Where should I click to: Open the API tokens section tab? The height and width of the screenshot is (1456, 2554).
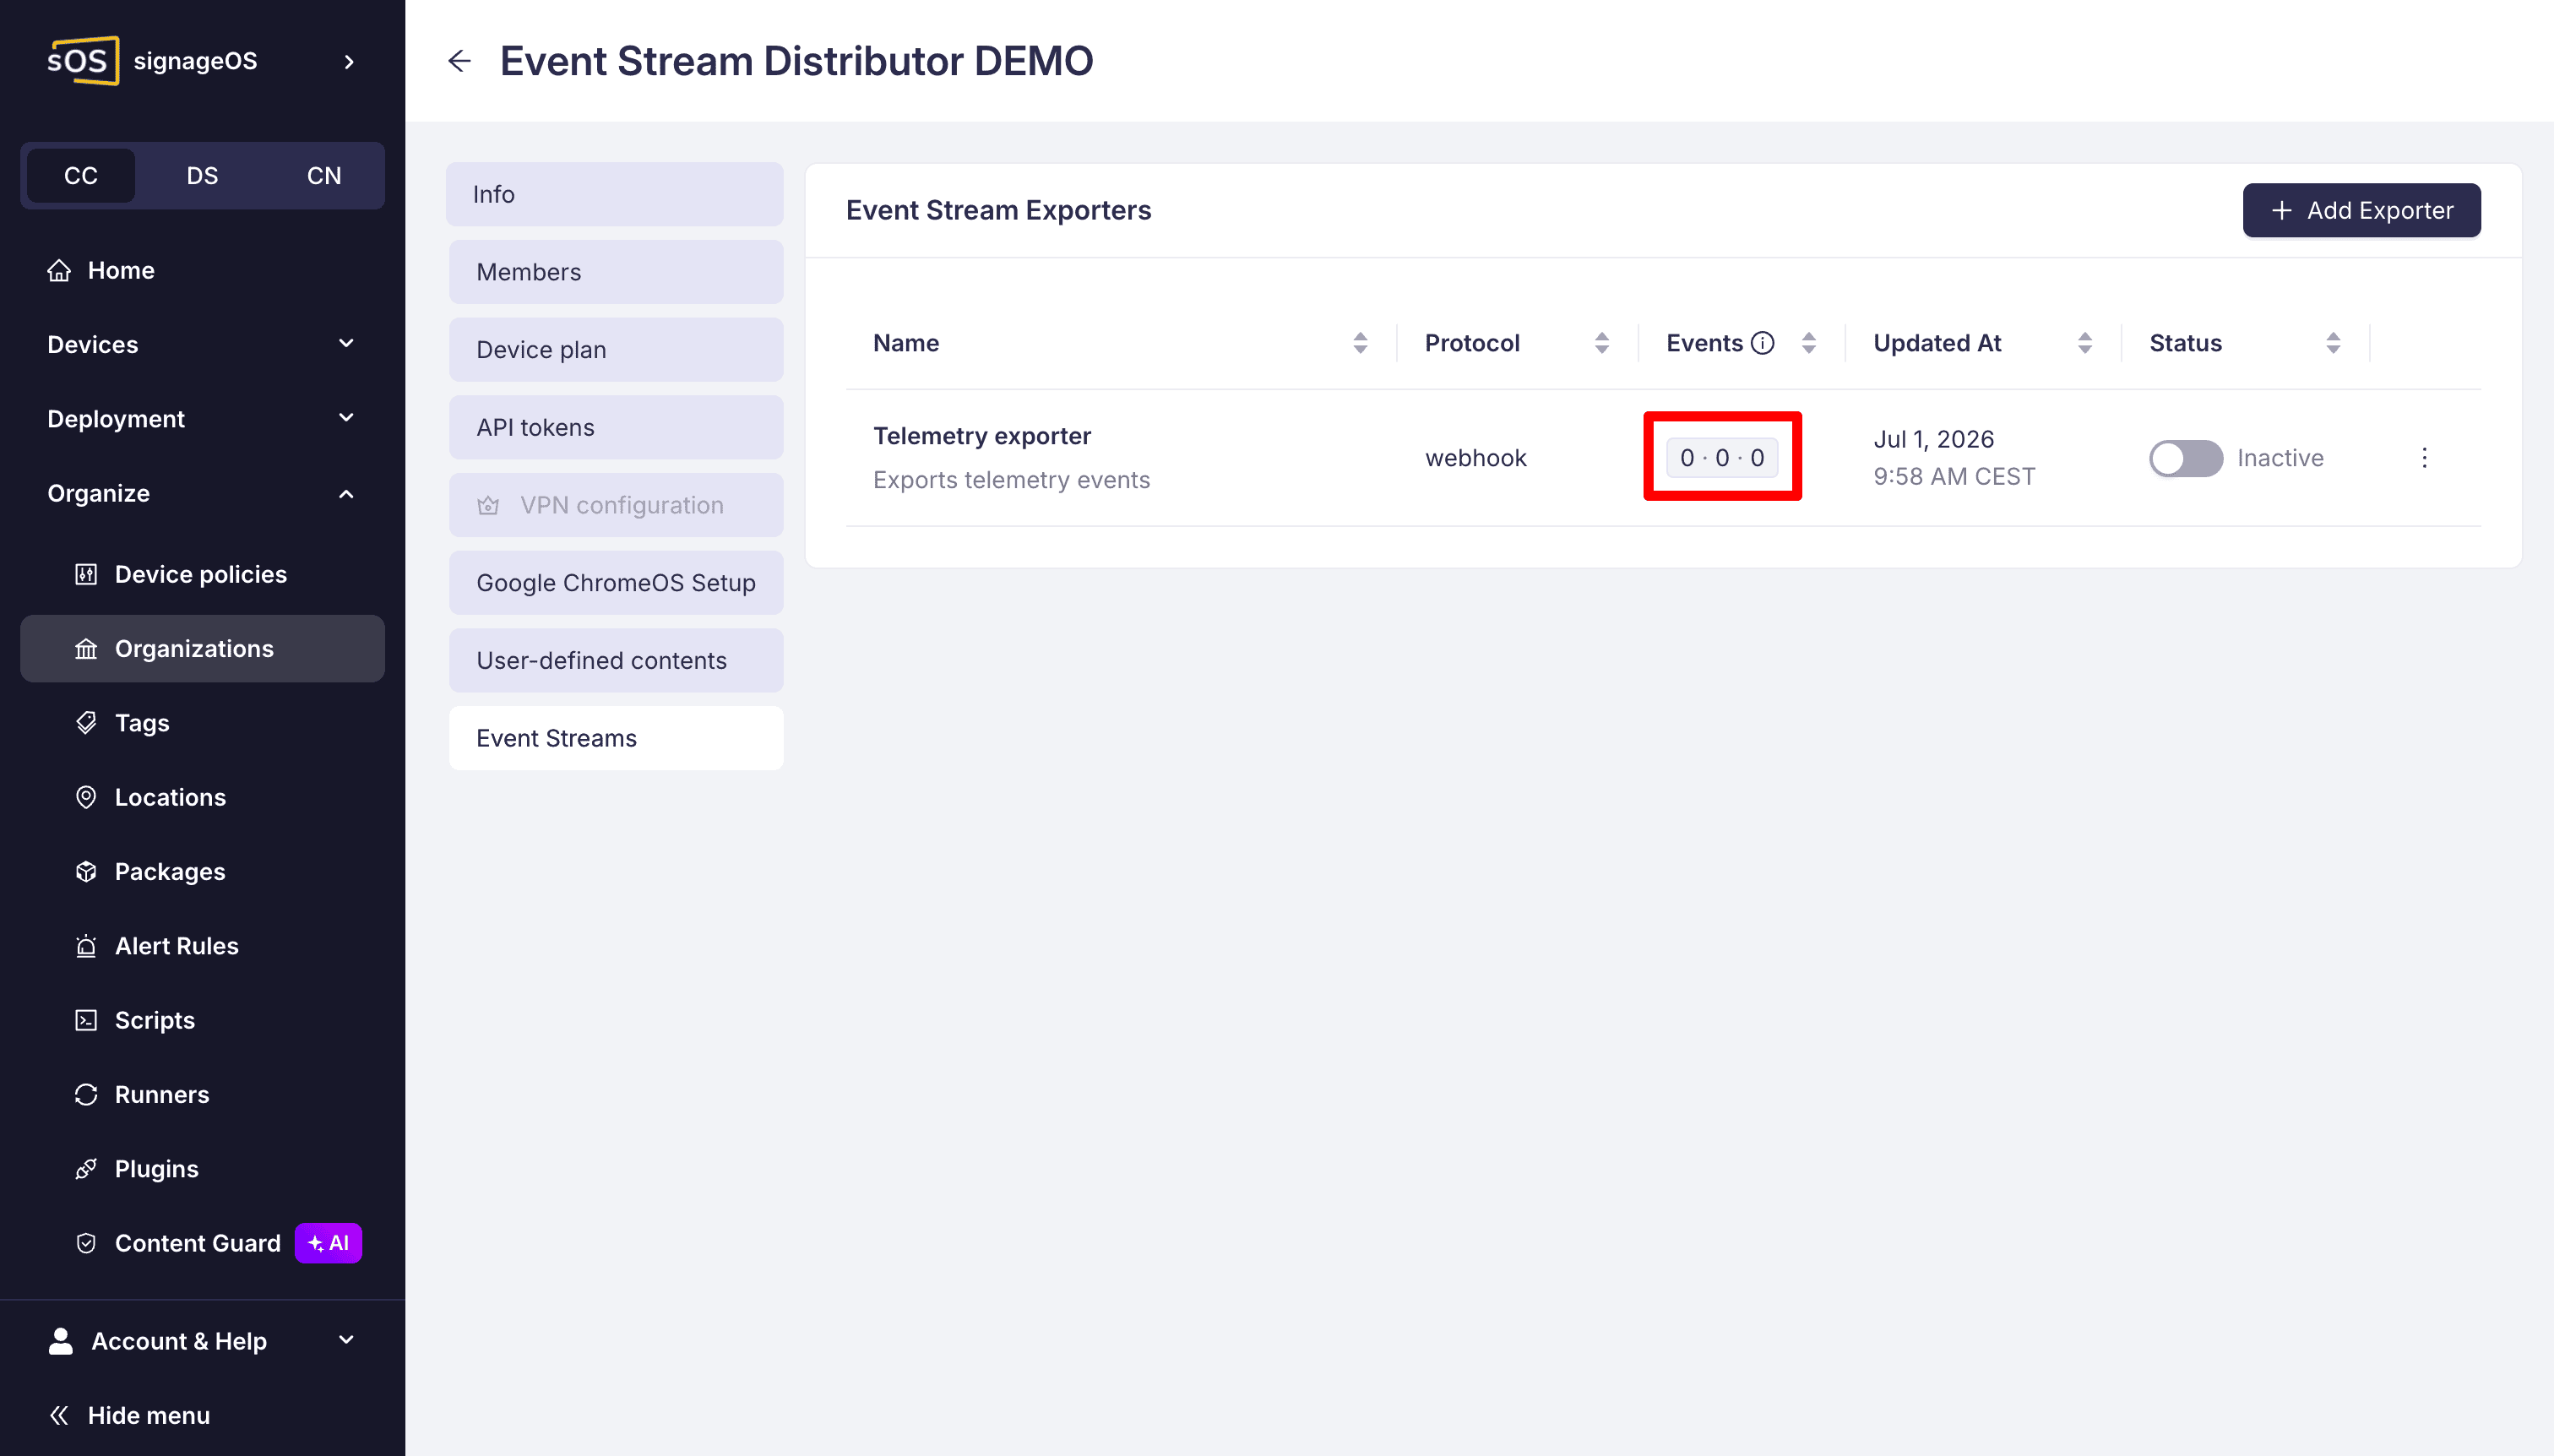coord(616,427)
